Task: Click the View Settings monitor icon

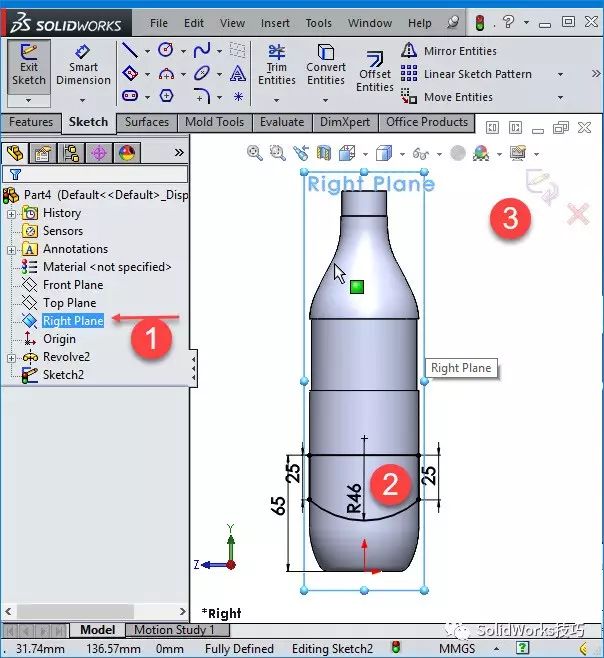Action: click(518, 153)
